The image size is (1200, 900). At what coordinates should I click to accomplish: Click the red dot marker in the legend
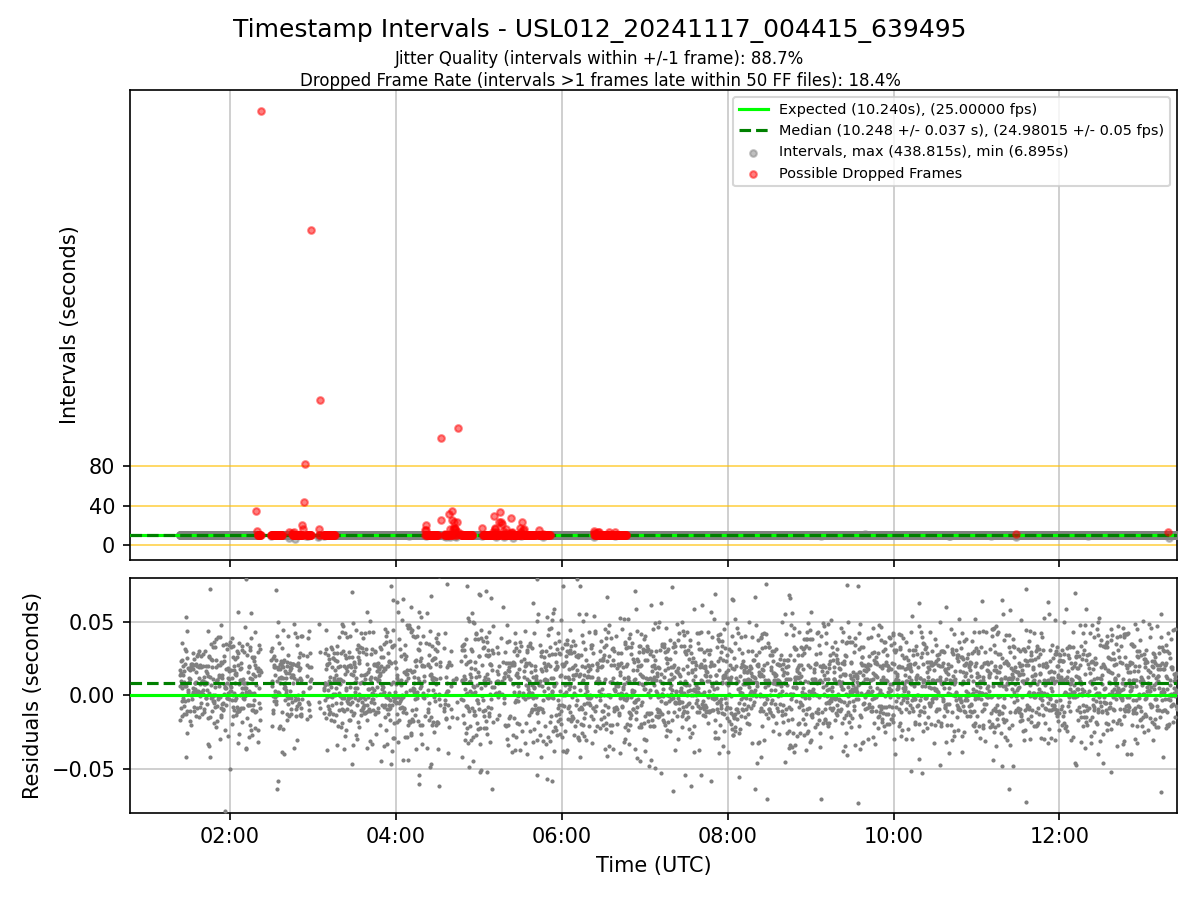pos(754,174)
